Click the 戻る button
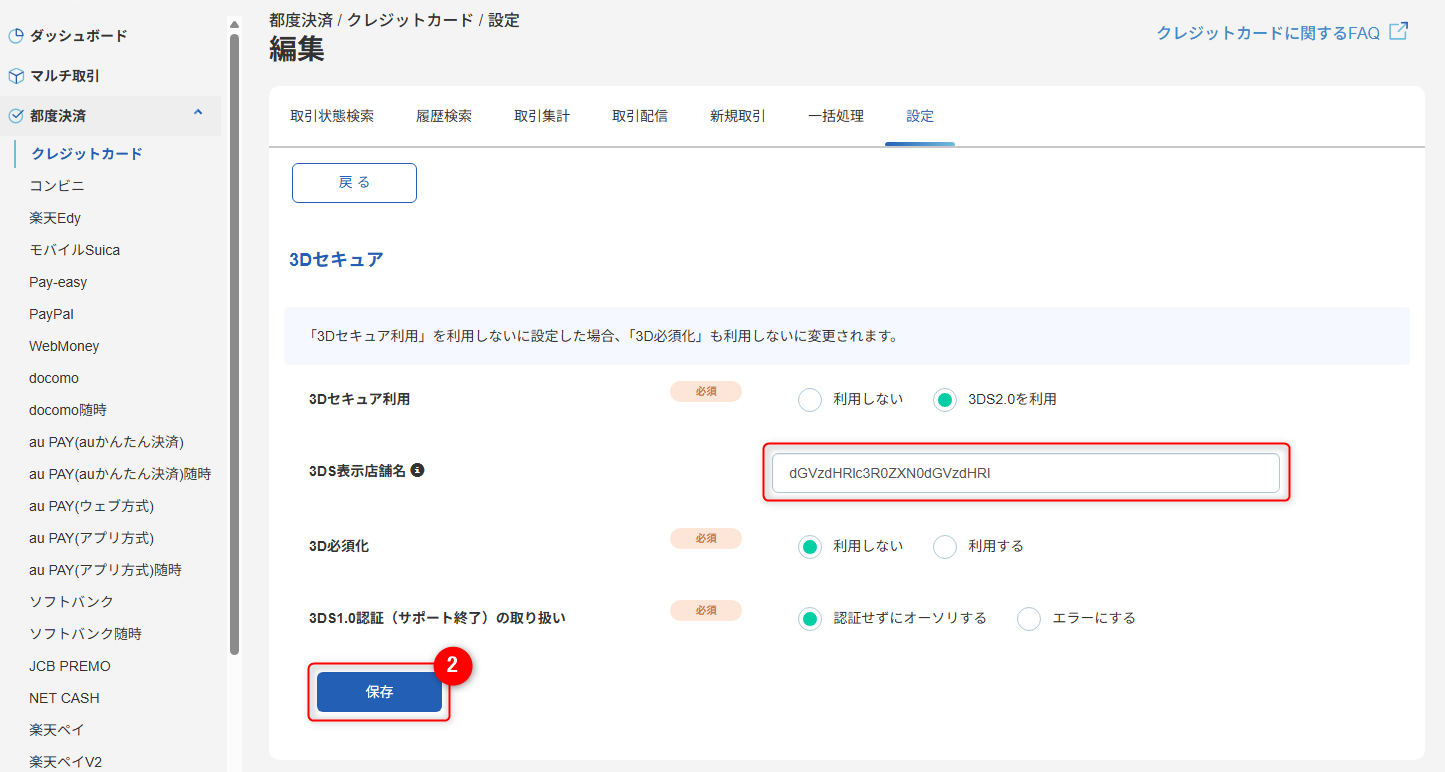Image resolution: width=1445 pixels, height=772 pixels. click(354, 182)
